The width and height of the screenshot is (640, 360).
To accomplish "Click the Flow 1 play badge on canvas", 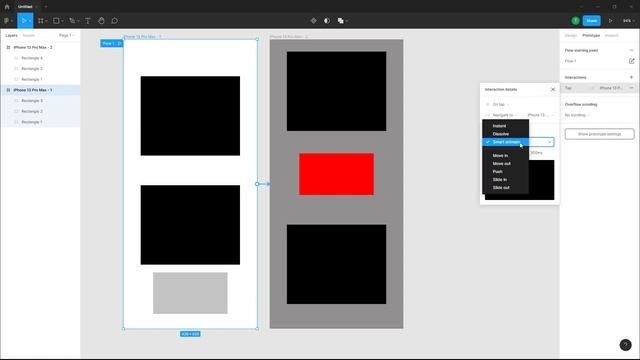I will pyautogui.click(x=111, y=43).
